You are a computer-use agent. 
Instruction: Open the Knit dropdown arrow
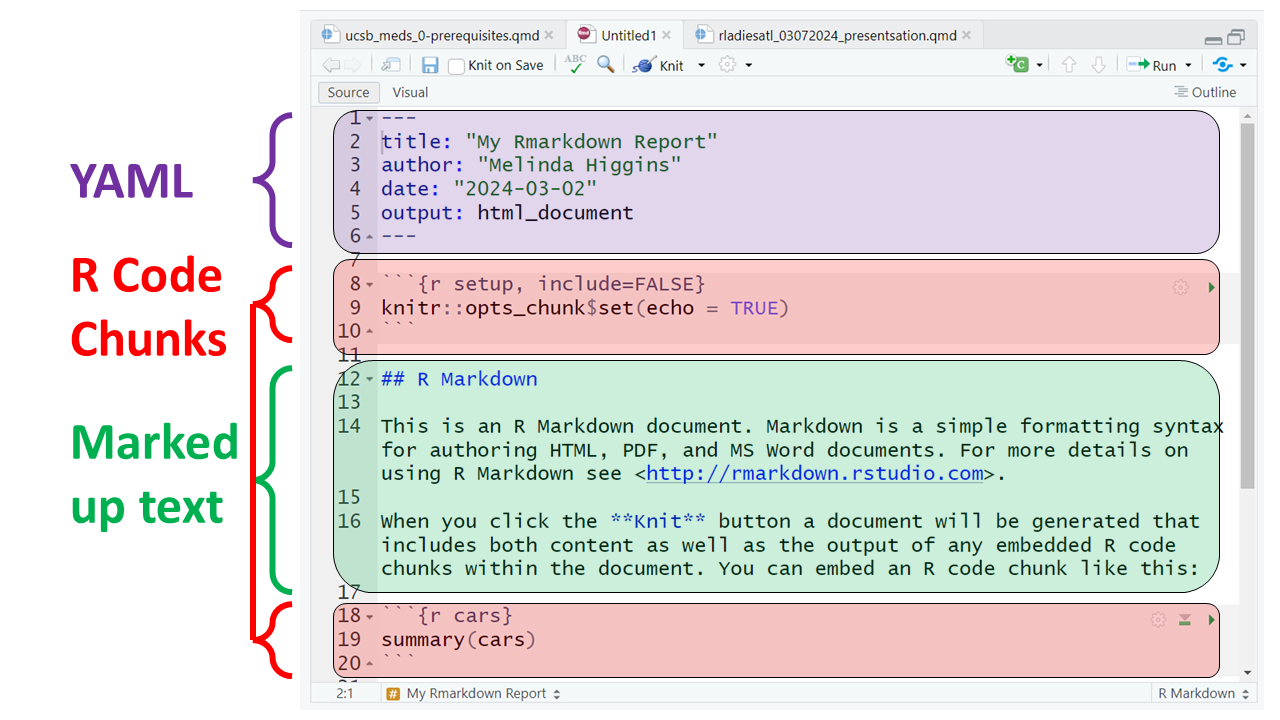tap(701, 65)
